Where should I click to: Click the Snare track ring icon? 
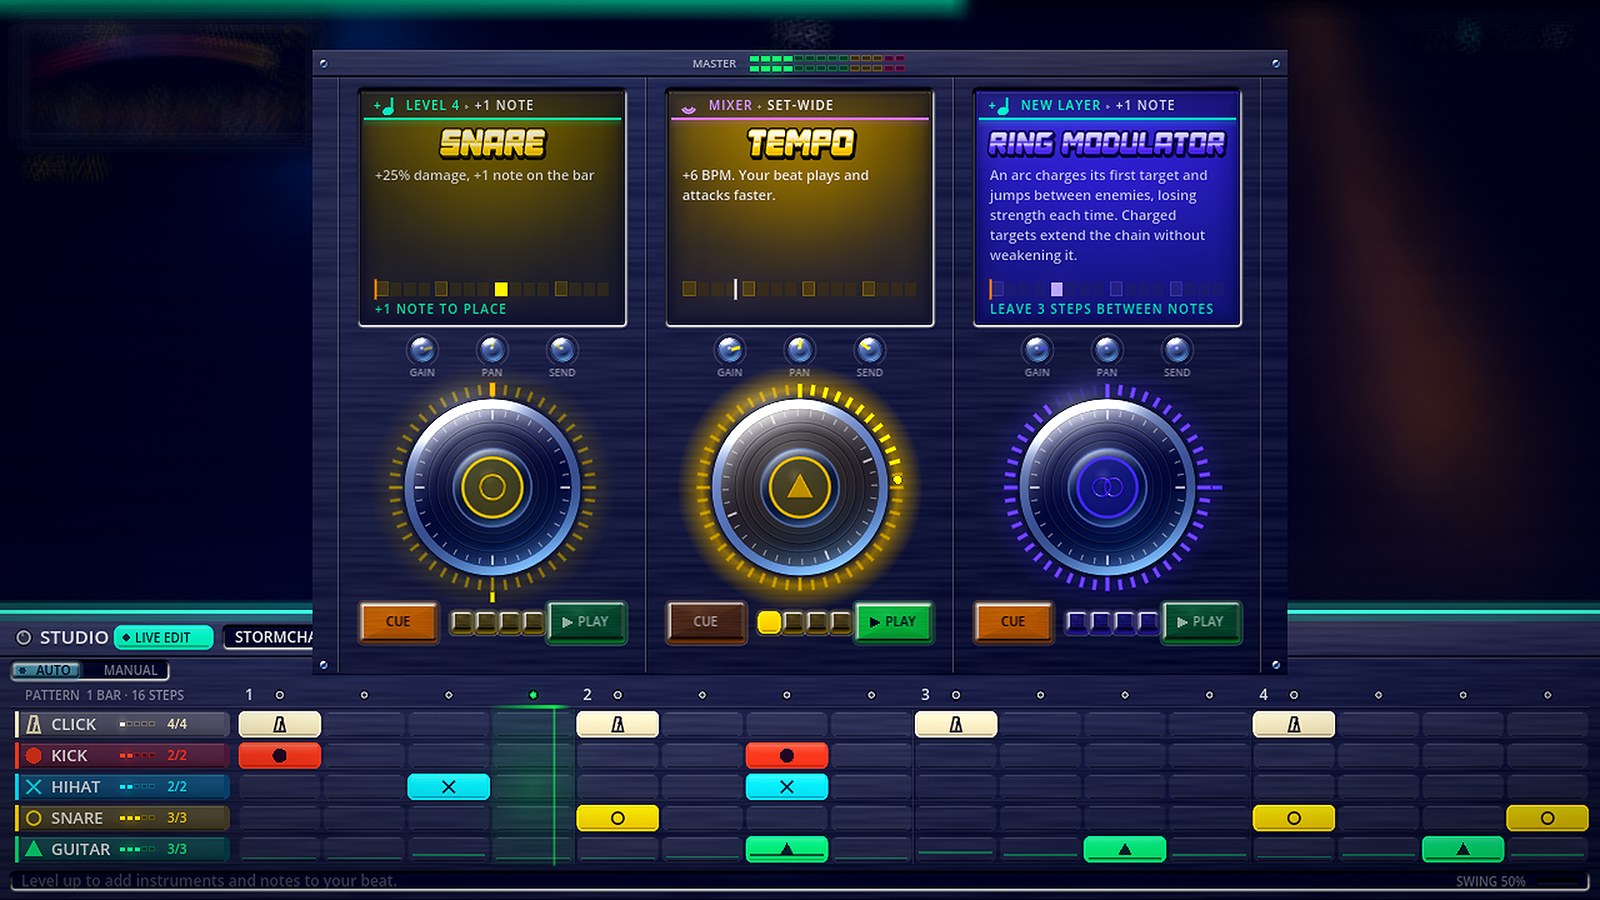point(34,817)
